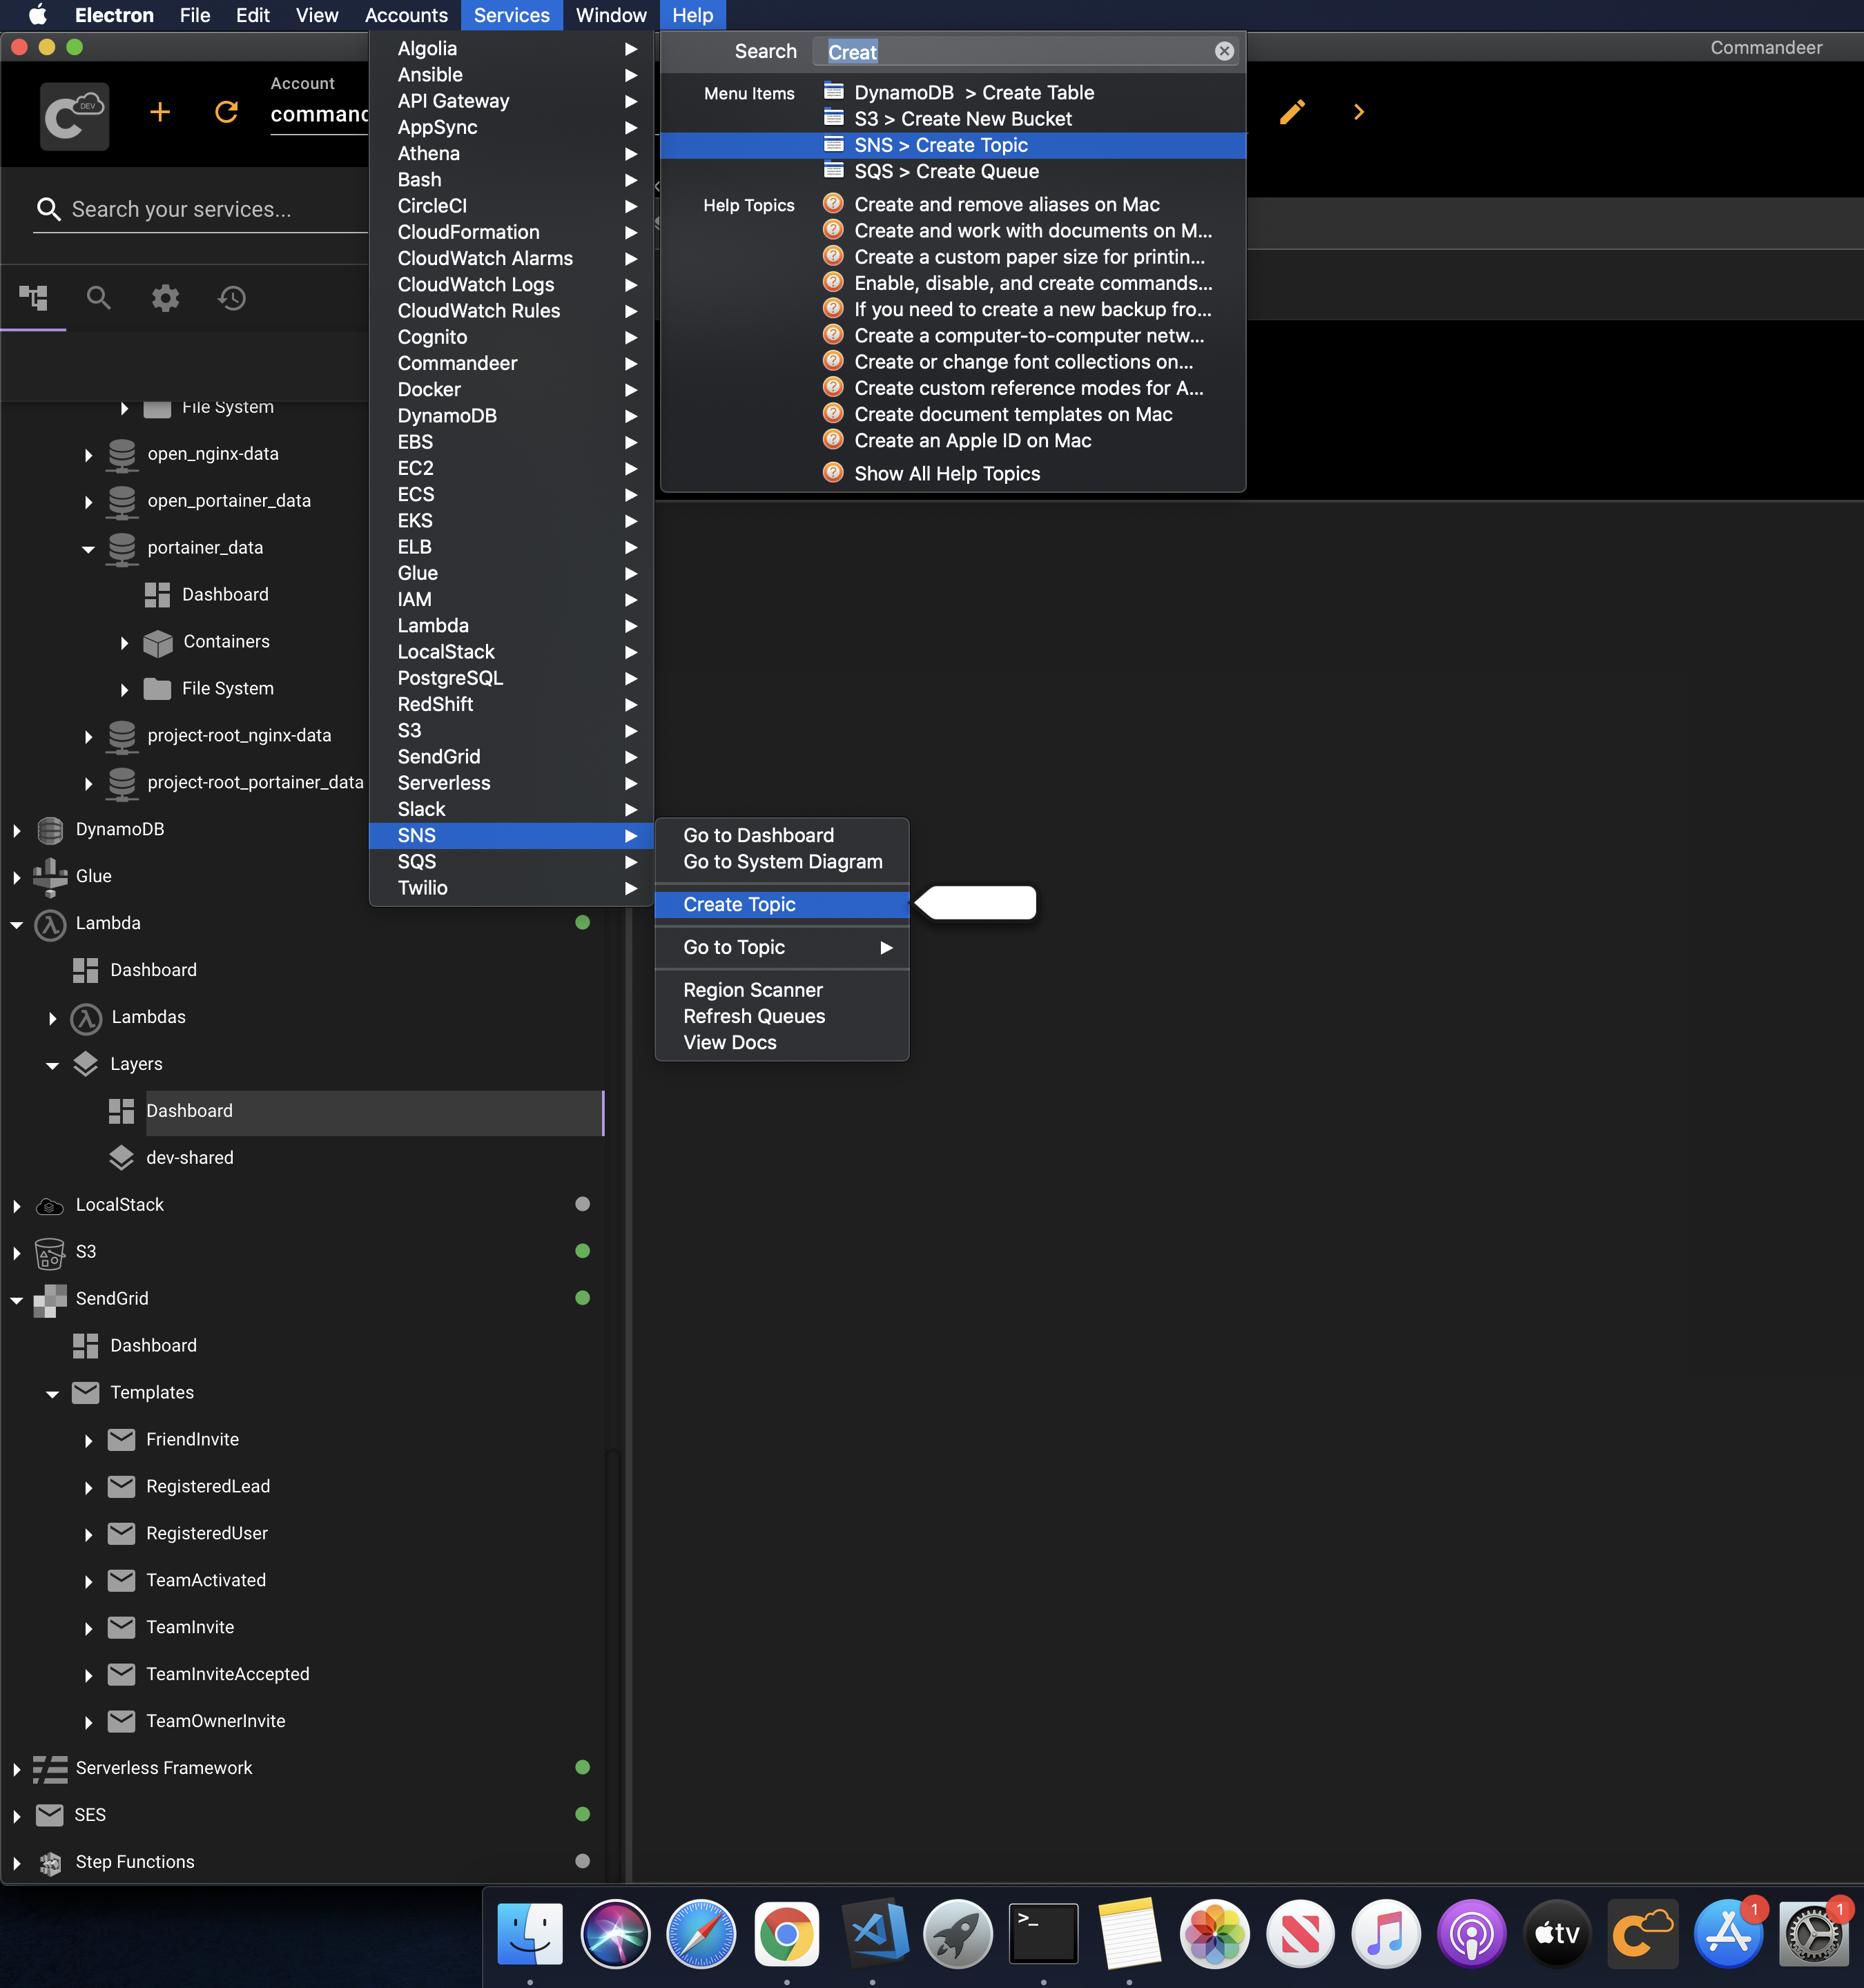Open the Window menu in menu bar
Image resolution: width=1864 pixels, height=1988 pixels.
pos(611,15)
